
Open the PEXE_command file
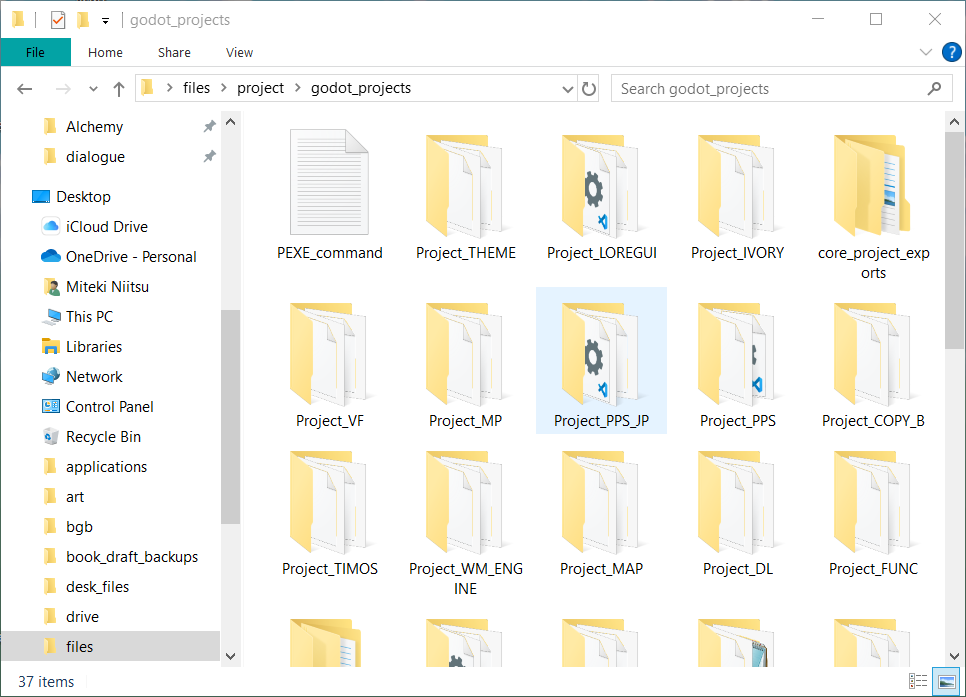[330, 196]
